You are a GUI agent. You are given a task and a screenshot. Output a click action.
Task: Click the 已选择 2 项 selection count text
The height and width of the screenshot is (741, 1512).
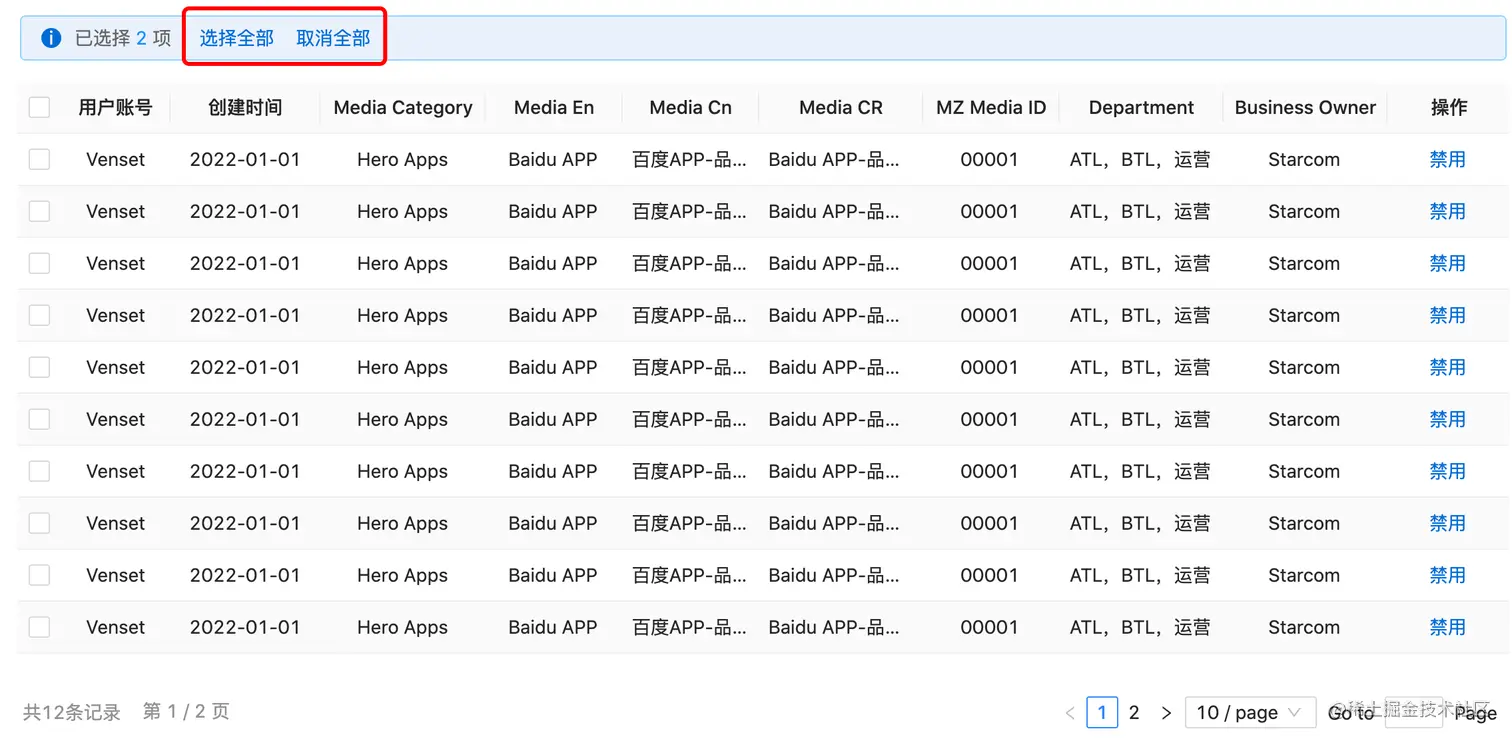coord(123,38)
